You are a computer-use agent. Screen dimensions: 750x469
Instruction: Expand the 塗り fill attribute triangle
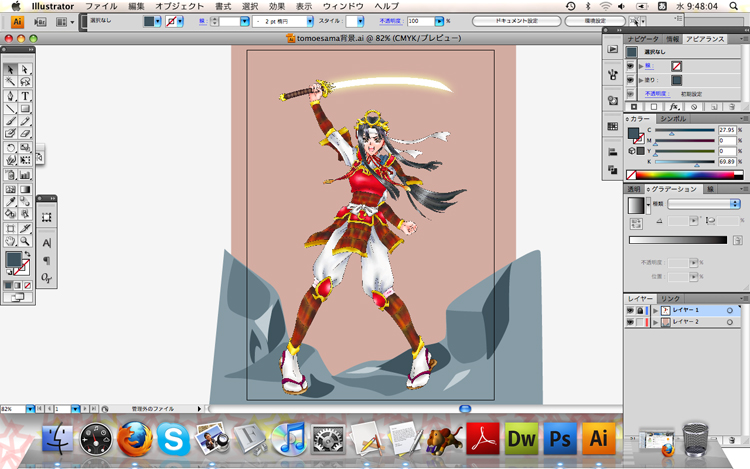pyautogui.click(x=641, y=80)
